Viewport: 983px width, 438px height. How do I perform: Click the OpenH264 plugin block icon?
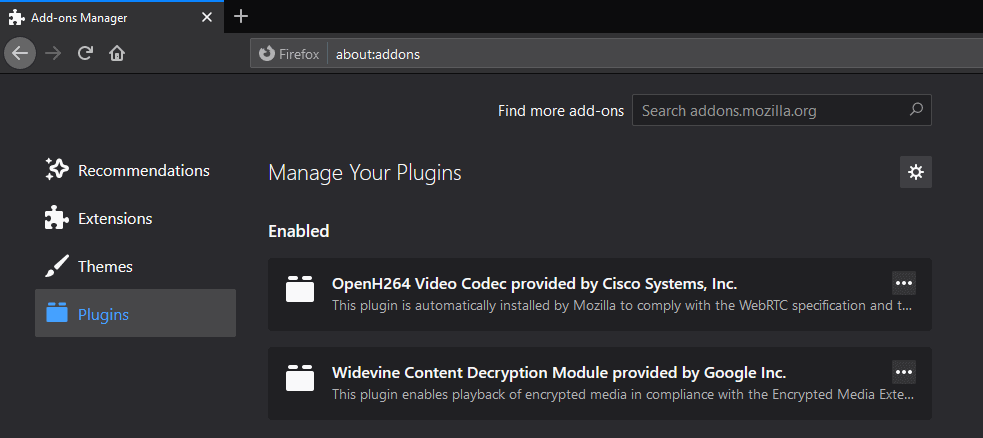click(300, 289)
